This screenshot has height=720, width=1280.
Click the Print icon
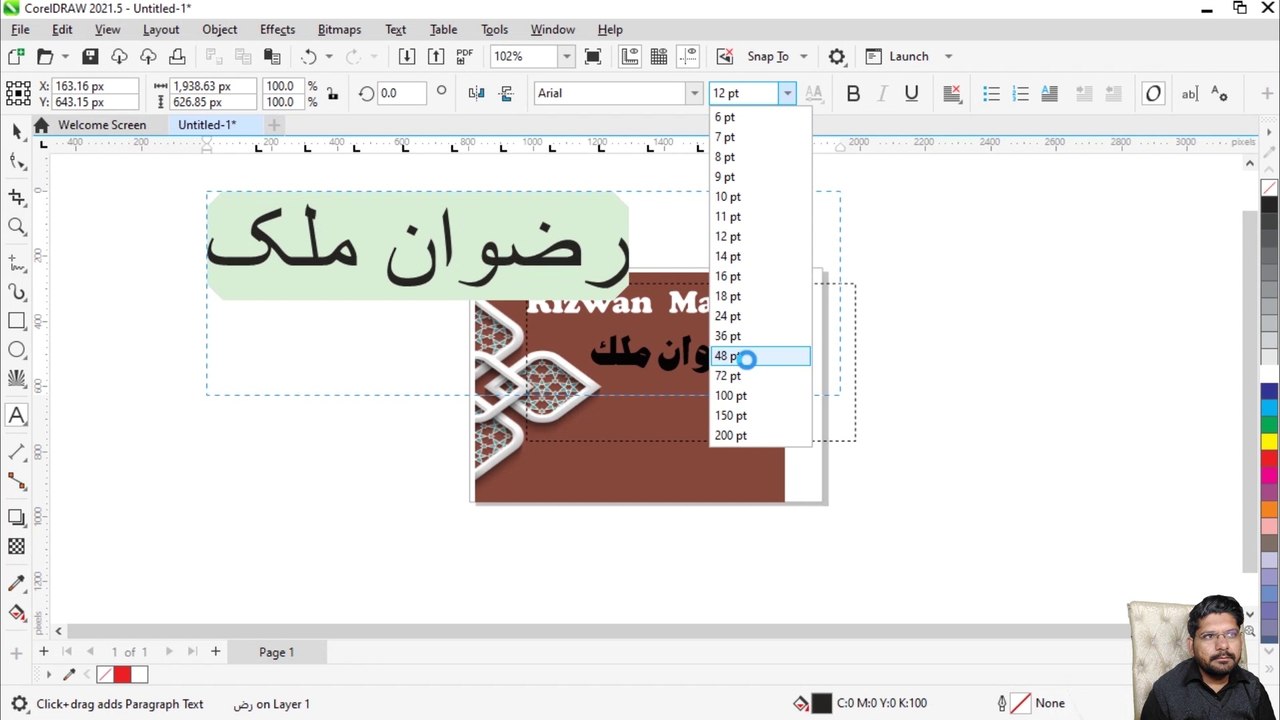pyautogui.click(x=177, y=56)
